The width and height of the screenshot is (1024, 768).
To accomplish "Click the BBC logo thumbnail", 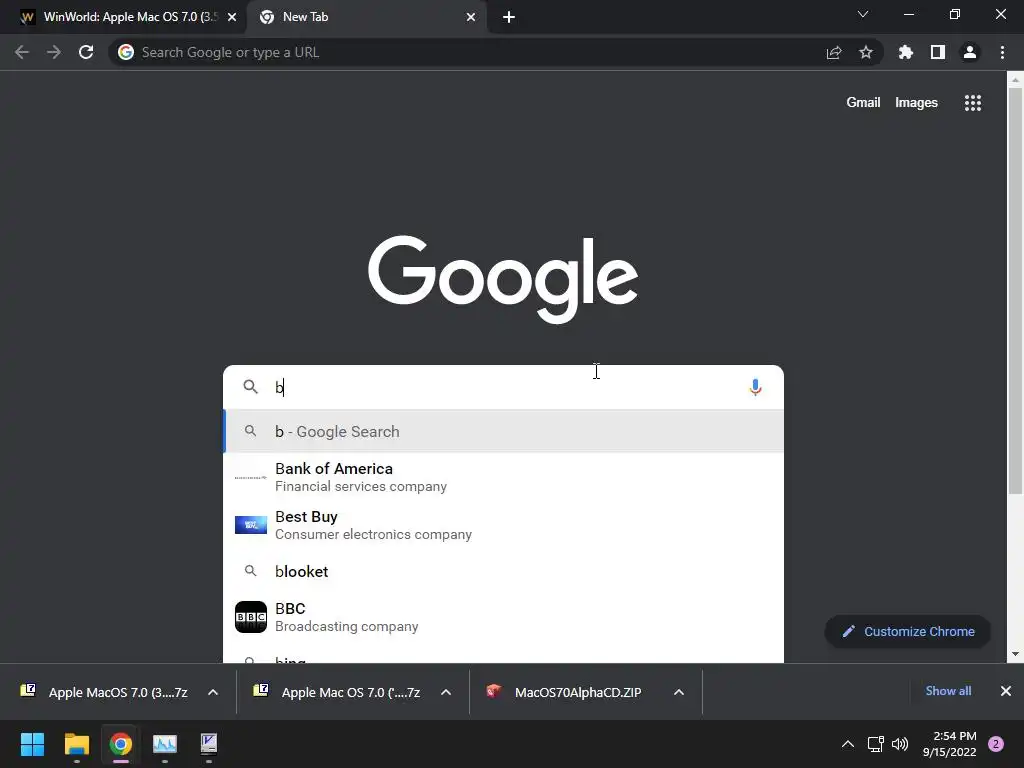I will point(251,617).
